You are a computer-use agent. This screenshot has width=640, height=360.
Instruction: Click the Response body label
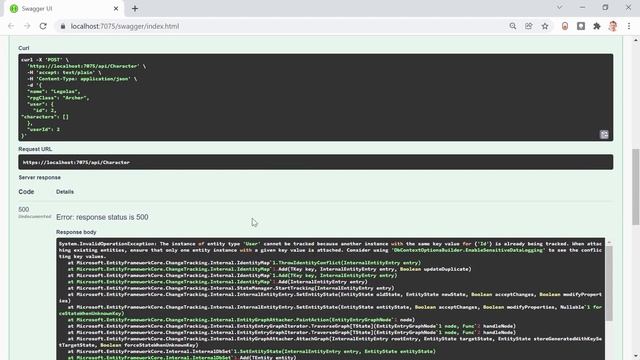[x=76, y=232]
